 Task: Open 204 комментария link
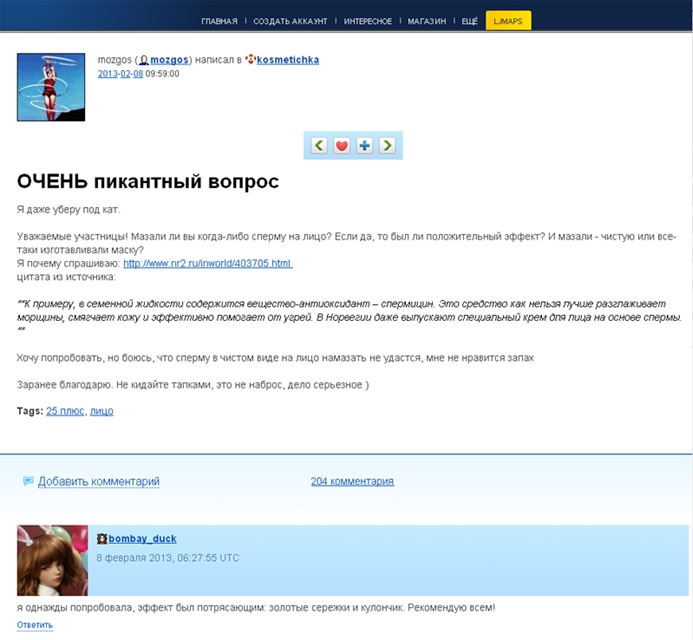coord(352,481)
